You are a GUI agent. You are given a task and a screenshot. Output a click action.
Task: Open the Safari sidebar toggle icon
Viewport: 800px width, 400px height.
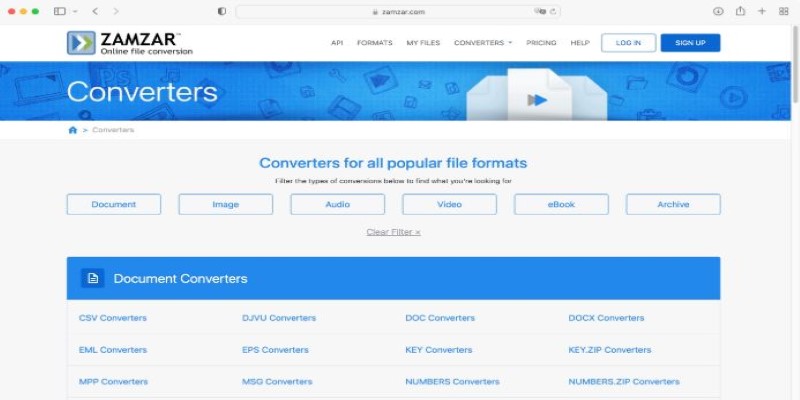click(x=60, y=11)
